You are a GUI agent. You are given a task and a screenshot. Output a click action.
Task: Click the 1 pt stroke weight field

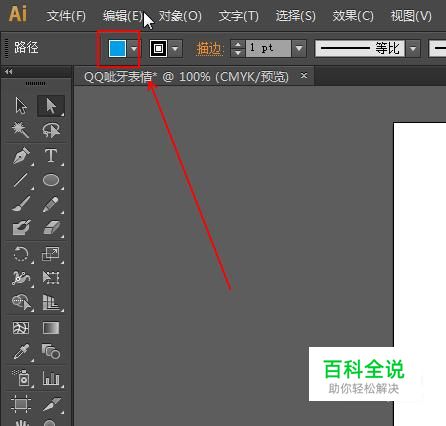(x=269, y=49)
